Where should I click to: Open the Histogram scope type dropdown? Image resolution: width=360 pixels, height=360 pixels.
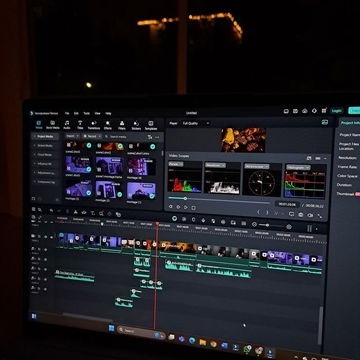298,167
